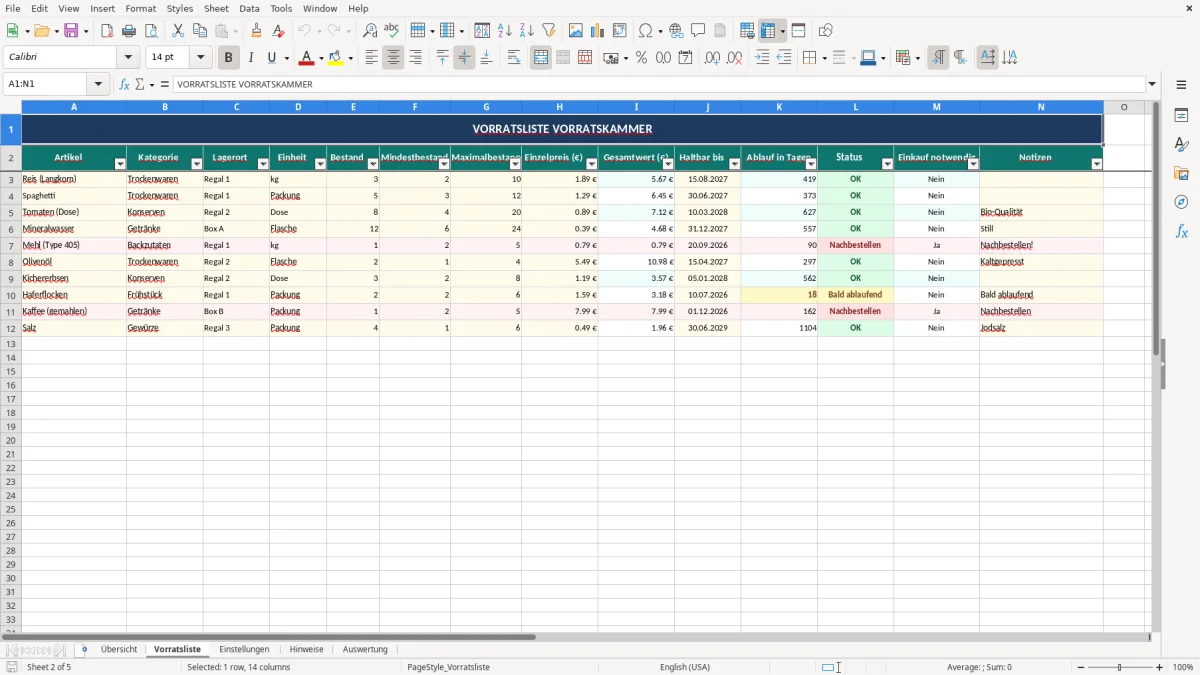The height and width of the screenshot is (675, 1200).
Task: Clear direct formatting icon
Action: tap(278, 31)
